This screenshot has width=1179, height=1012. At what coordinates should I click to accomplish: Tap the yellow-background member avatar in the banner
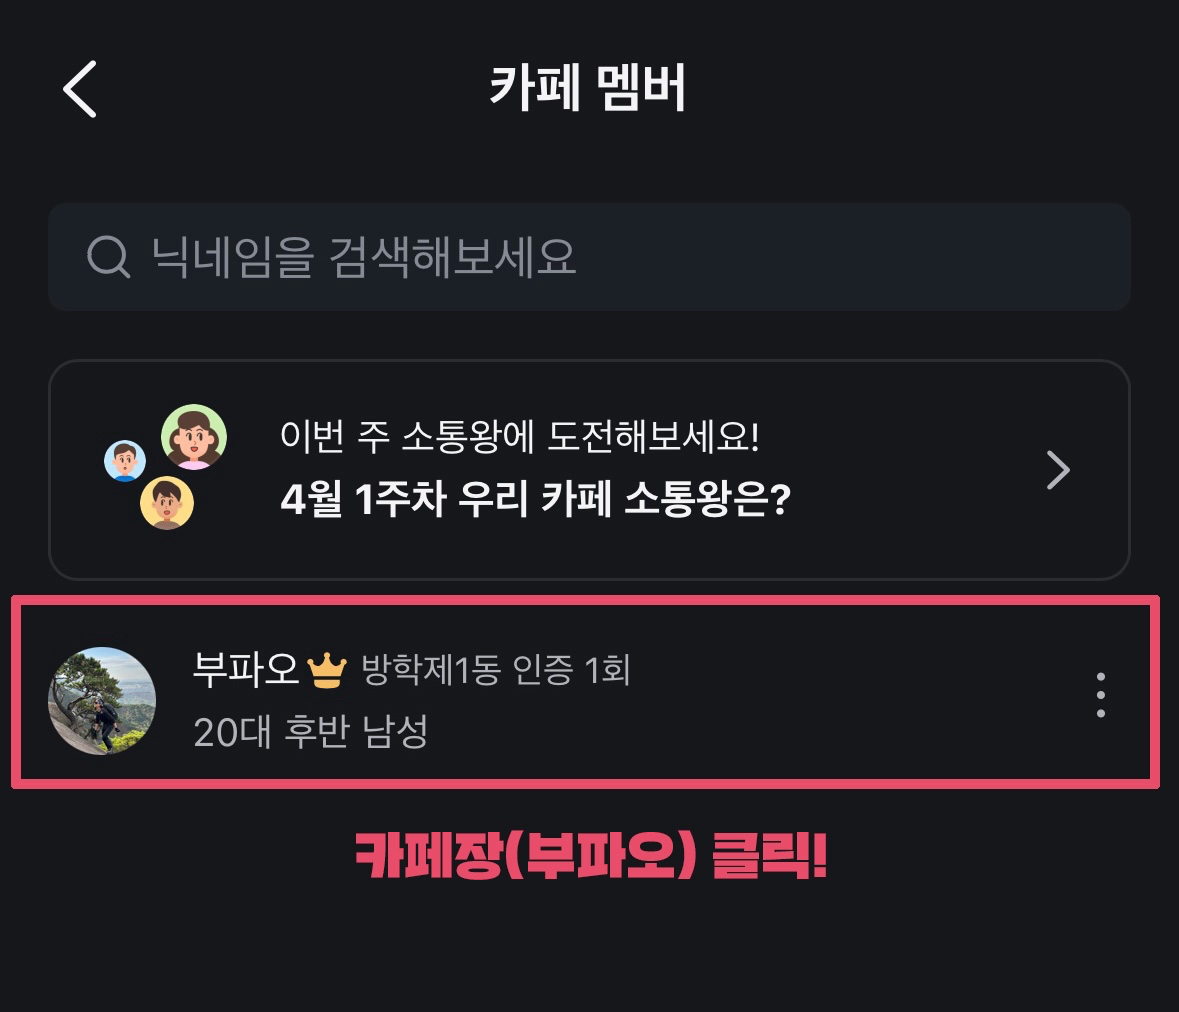point(166,504)
